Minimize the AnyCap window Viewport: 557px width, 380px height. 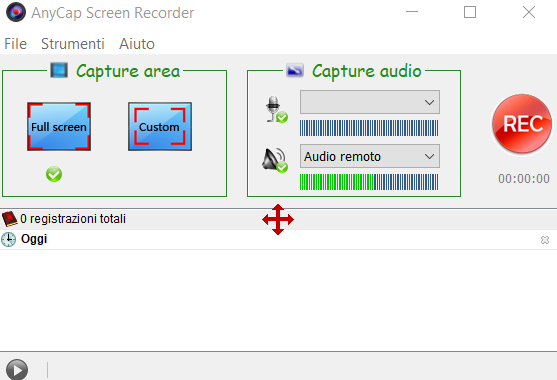tap(412, 12)
